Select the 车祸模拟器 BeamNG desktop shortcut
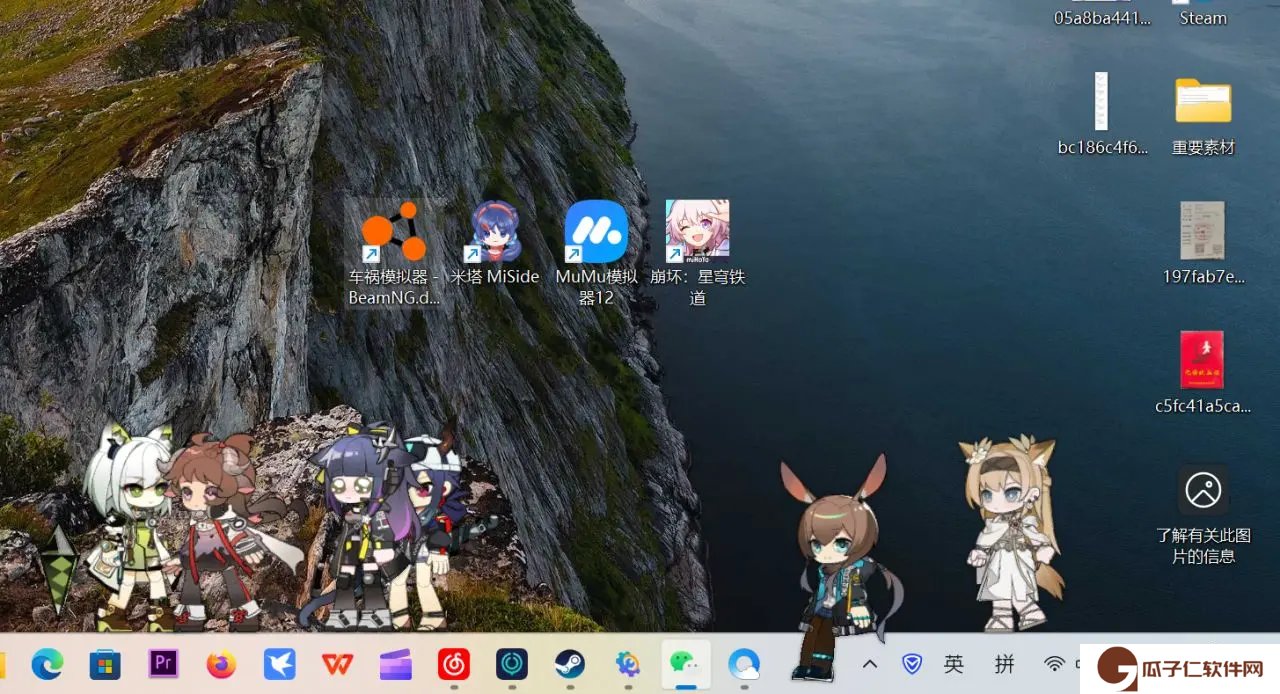This screenshot has height=694, width=1280. coord(395,253)
